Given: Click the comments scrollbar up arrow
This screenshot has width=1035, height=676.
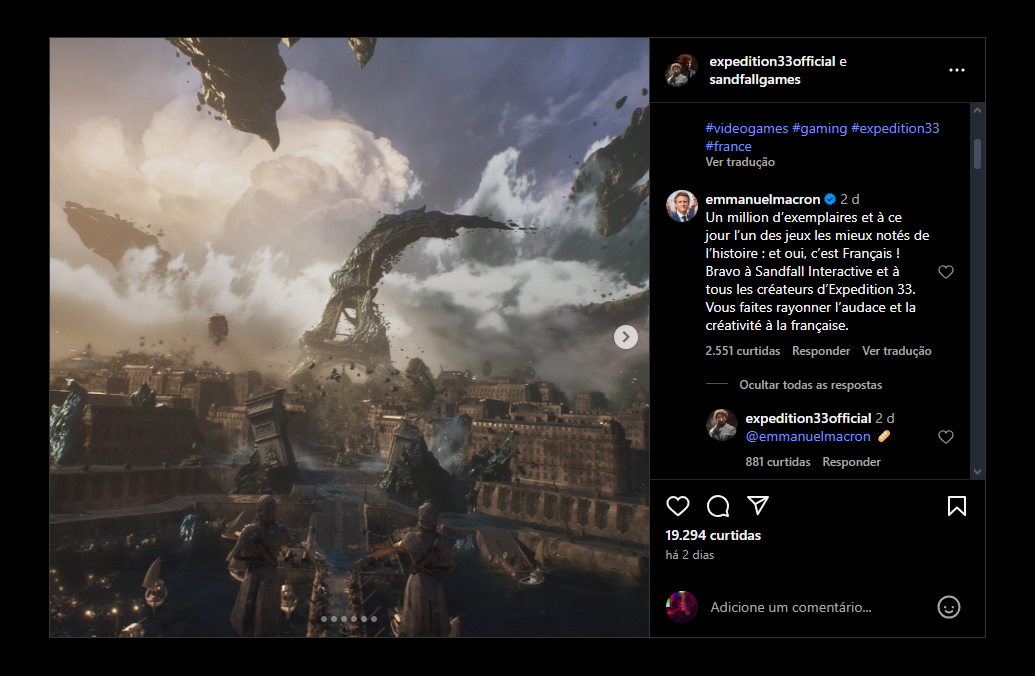Looking at the screenshot, I should (x=978, y=110).
